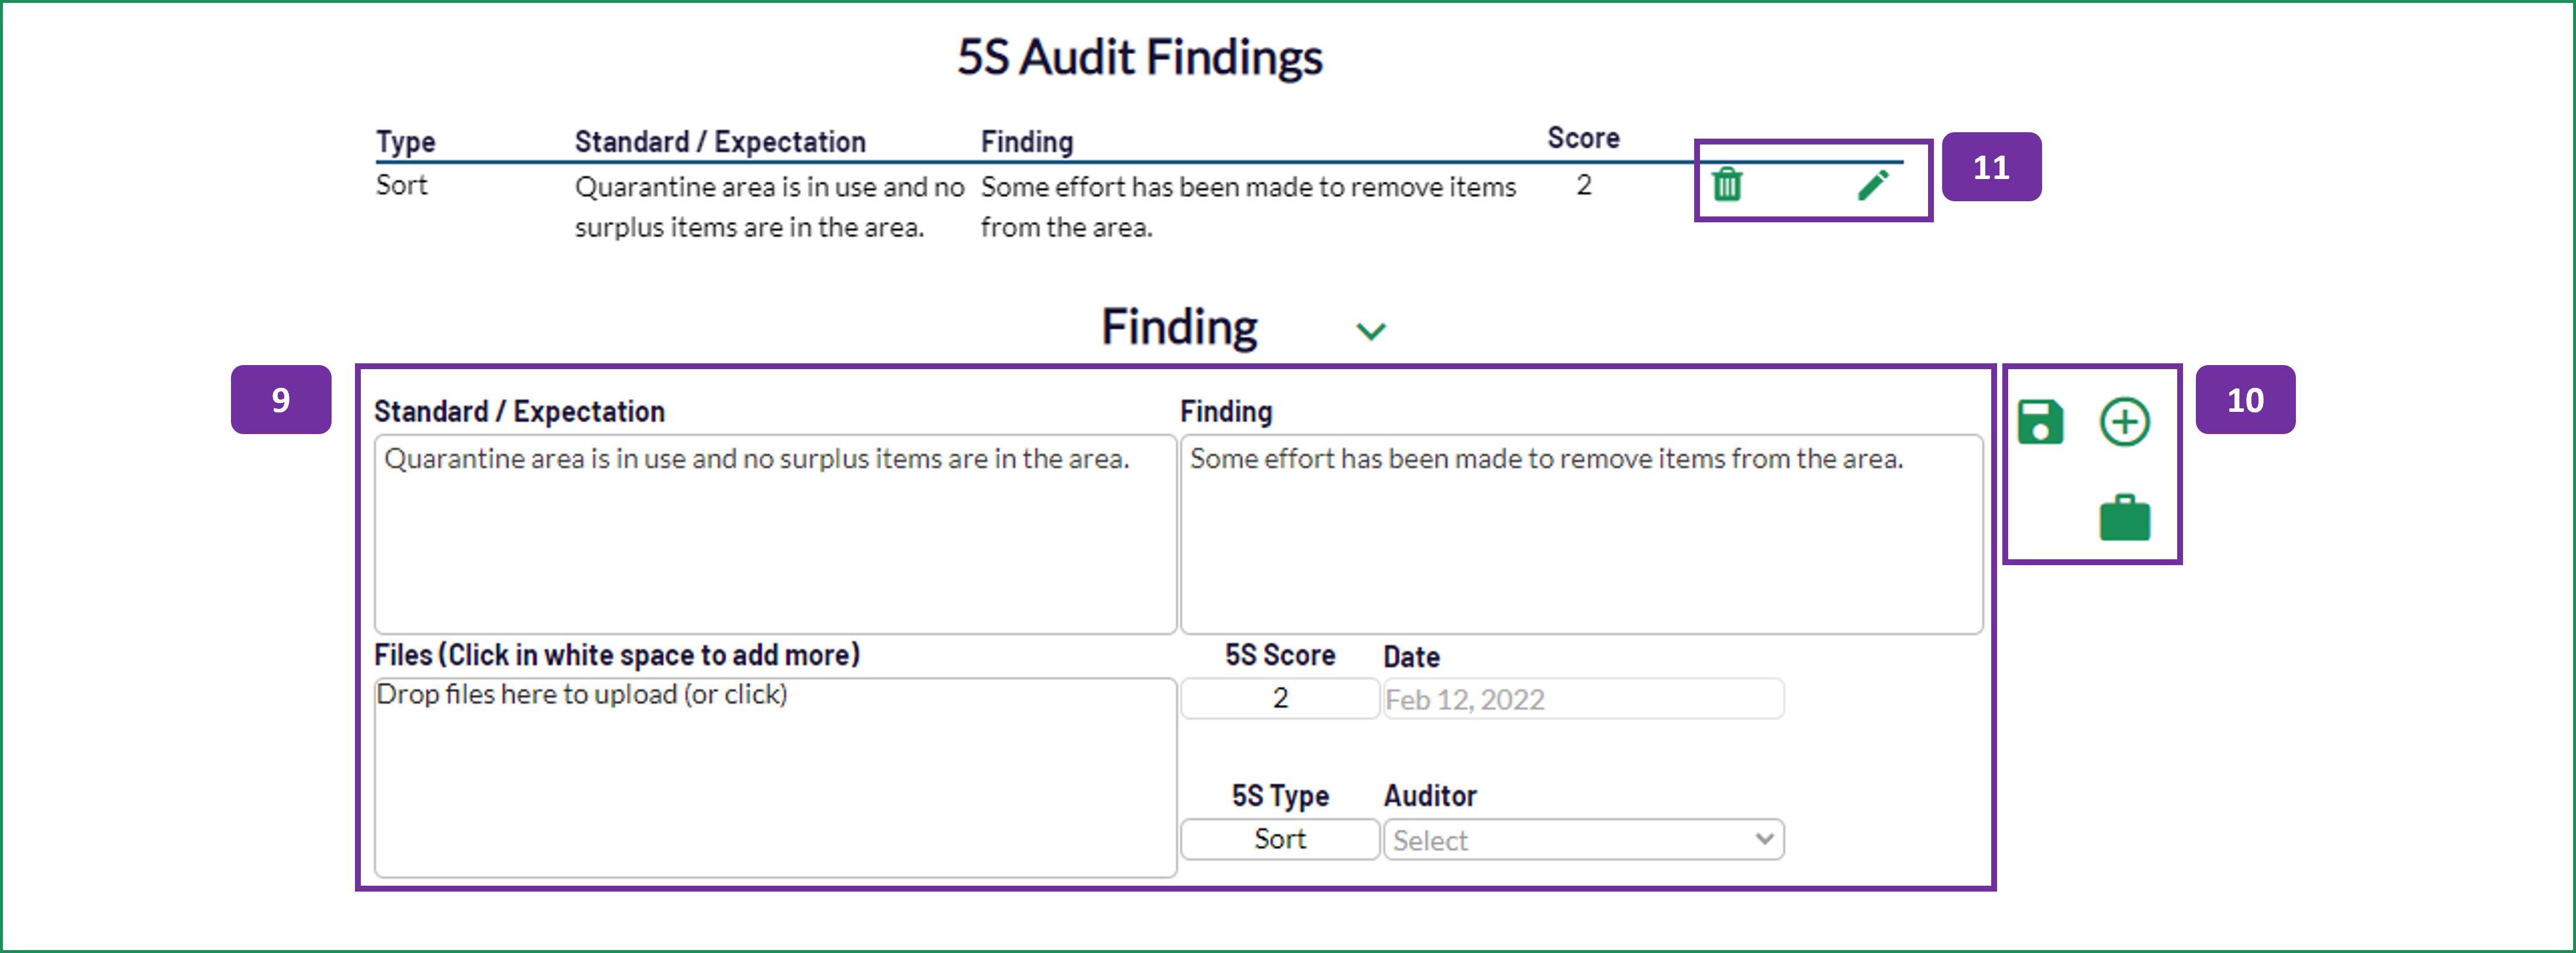
Task: Collapse the Finding section chevron
Action: click(x=1370, y=331)
